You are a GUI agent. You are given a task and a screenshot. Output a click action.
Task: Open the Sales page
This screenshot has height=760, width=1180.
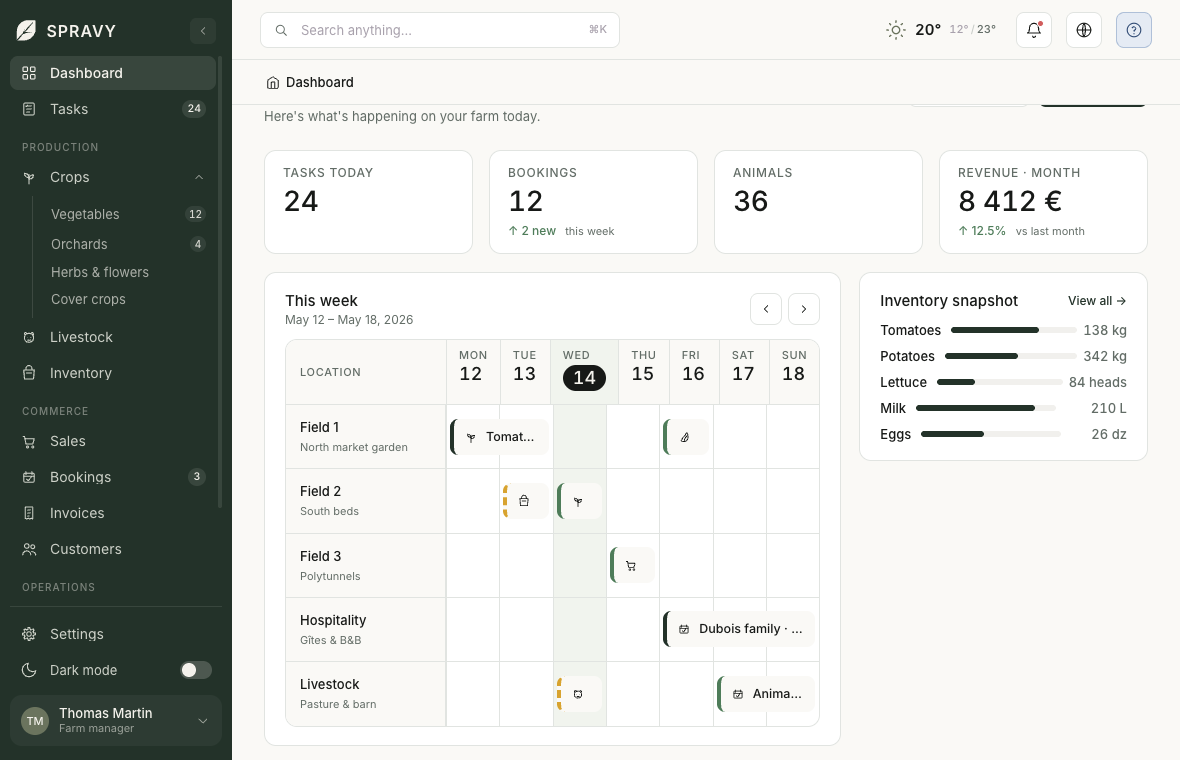point(113,442)
